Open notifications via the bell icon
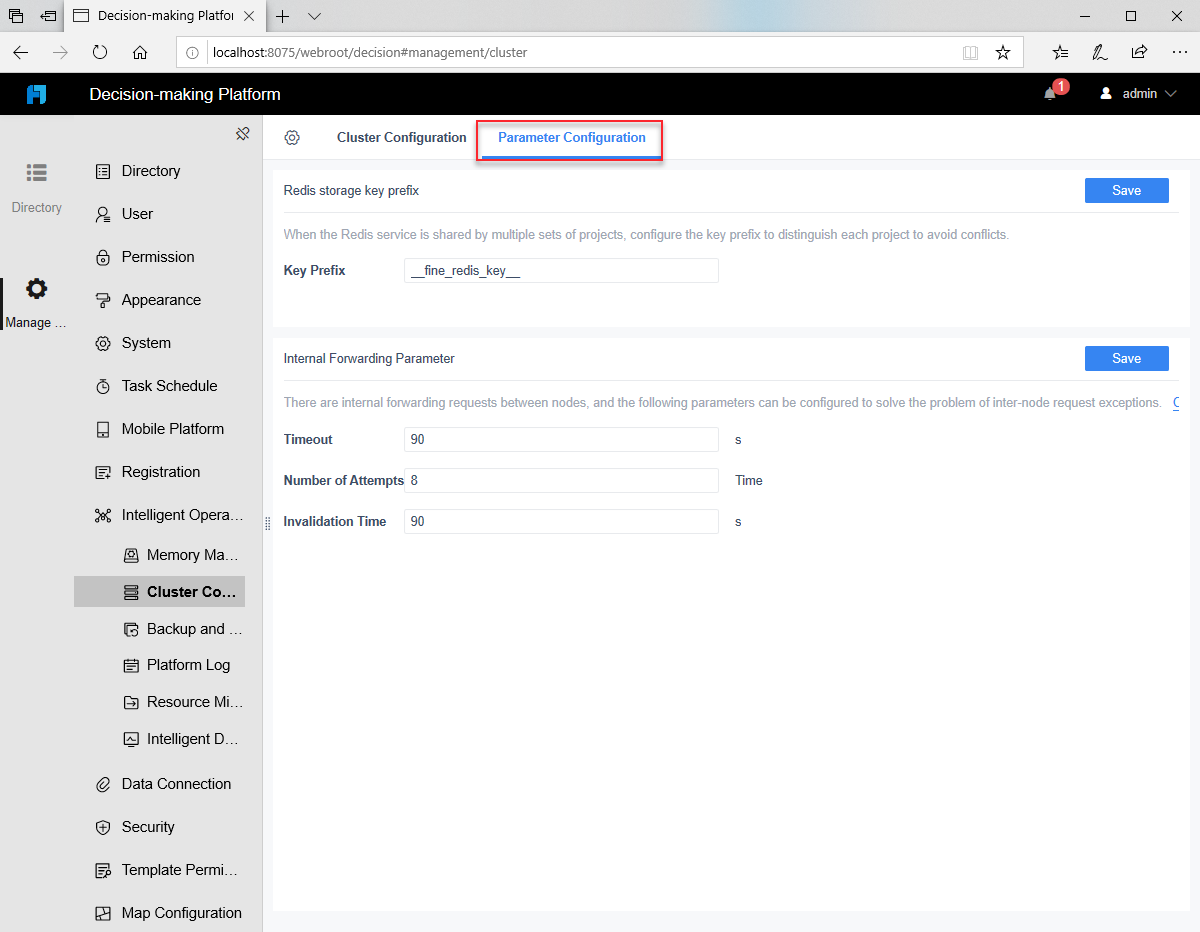1200x932 pixels. (x=1048, y=93)
